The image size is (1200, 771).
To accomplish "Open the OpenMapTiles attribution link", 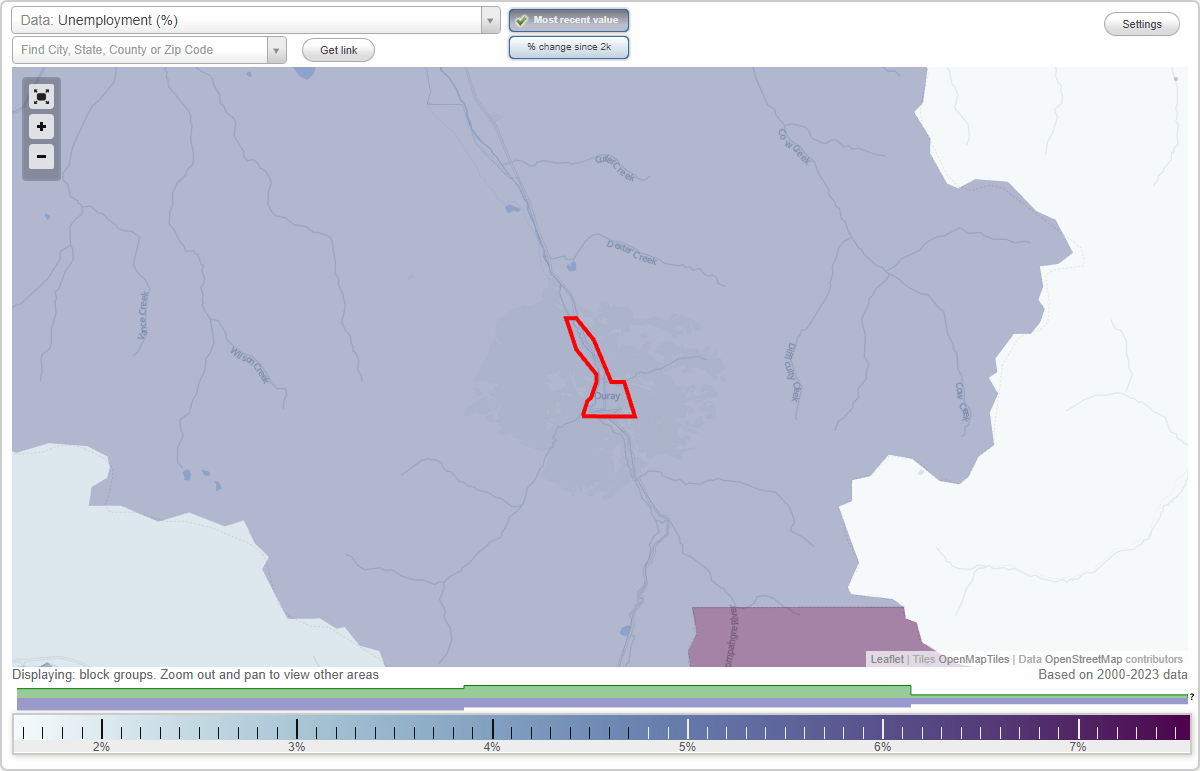I will tap(973, 659).
